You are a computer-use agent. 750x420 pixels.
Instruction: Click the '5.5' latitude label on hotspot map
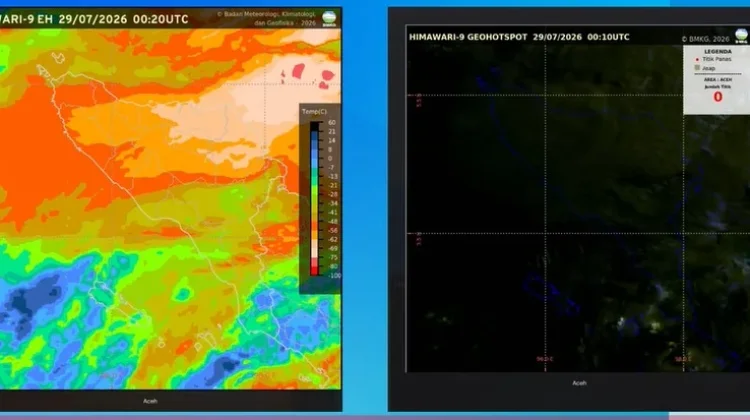click(x=419, y=100)
